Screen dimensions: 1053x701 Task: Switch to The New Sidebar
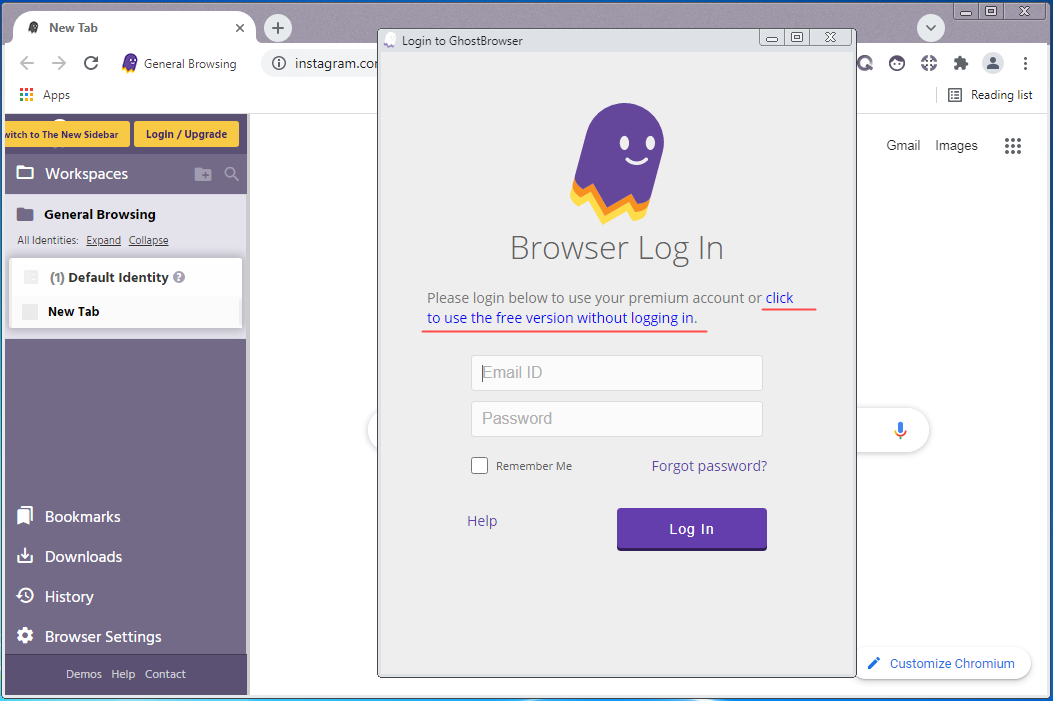(66, 134)
